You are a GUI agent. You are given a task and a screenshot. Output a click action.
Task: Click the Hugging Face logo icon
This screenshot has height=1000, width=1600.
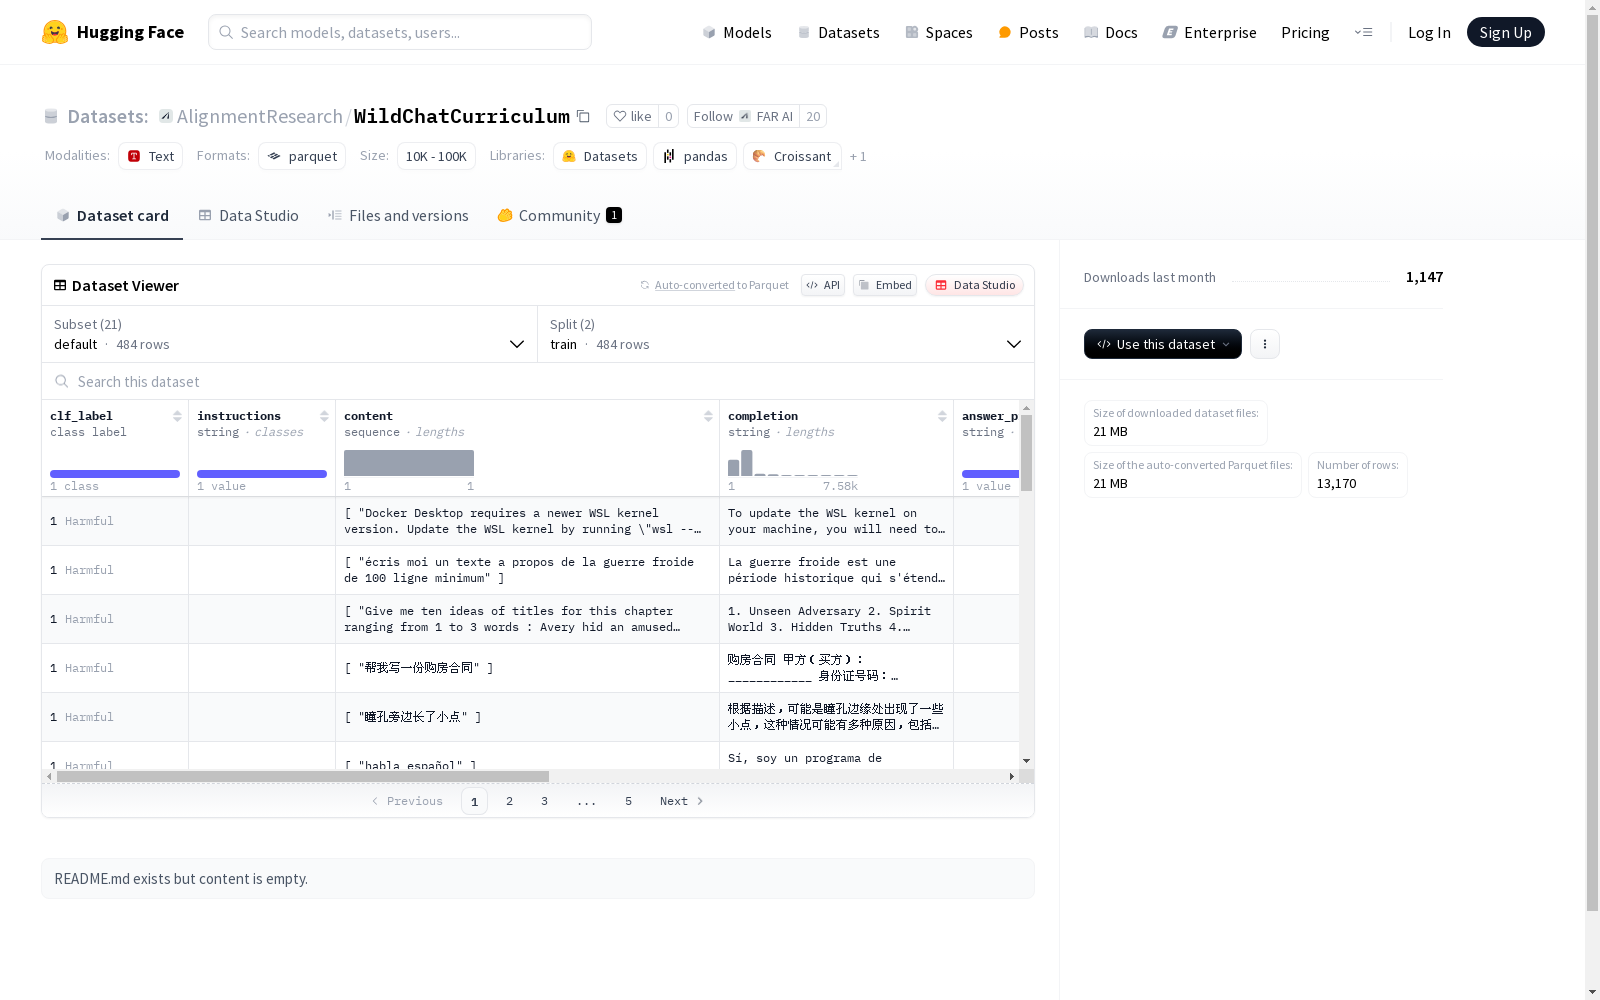point(55,32)
